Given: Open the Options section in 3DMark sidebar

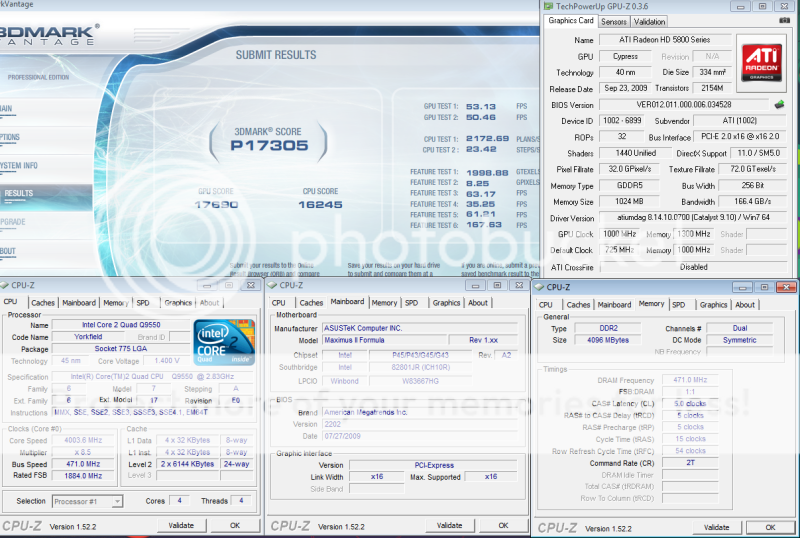Looking at the screenshot, I should point(10,137).
